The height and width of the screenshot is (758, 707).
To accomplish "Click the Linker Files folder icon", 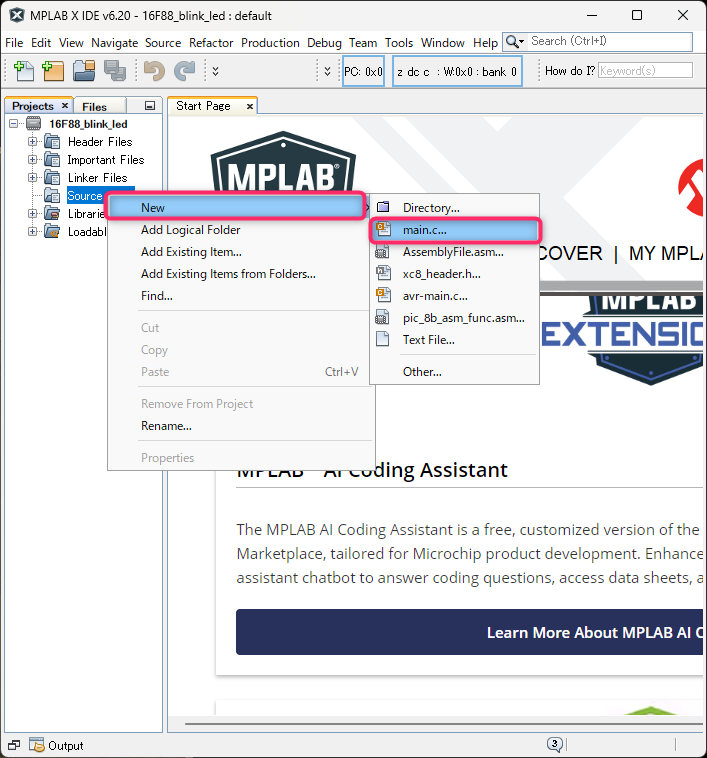I will 52,177.
